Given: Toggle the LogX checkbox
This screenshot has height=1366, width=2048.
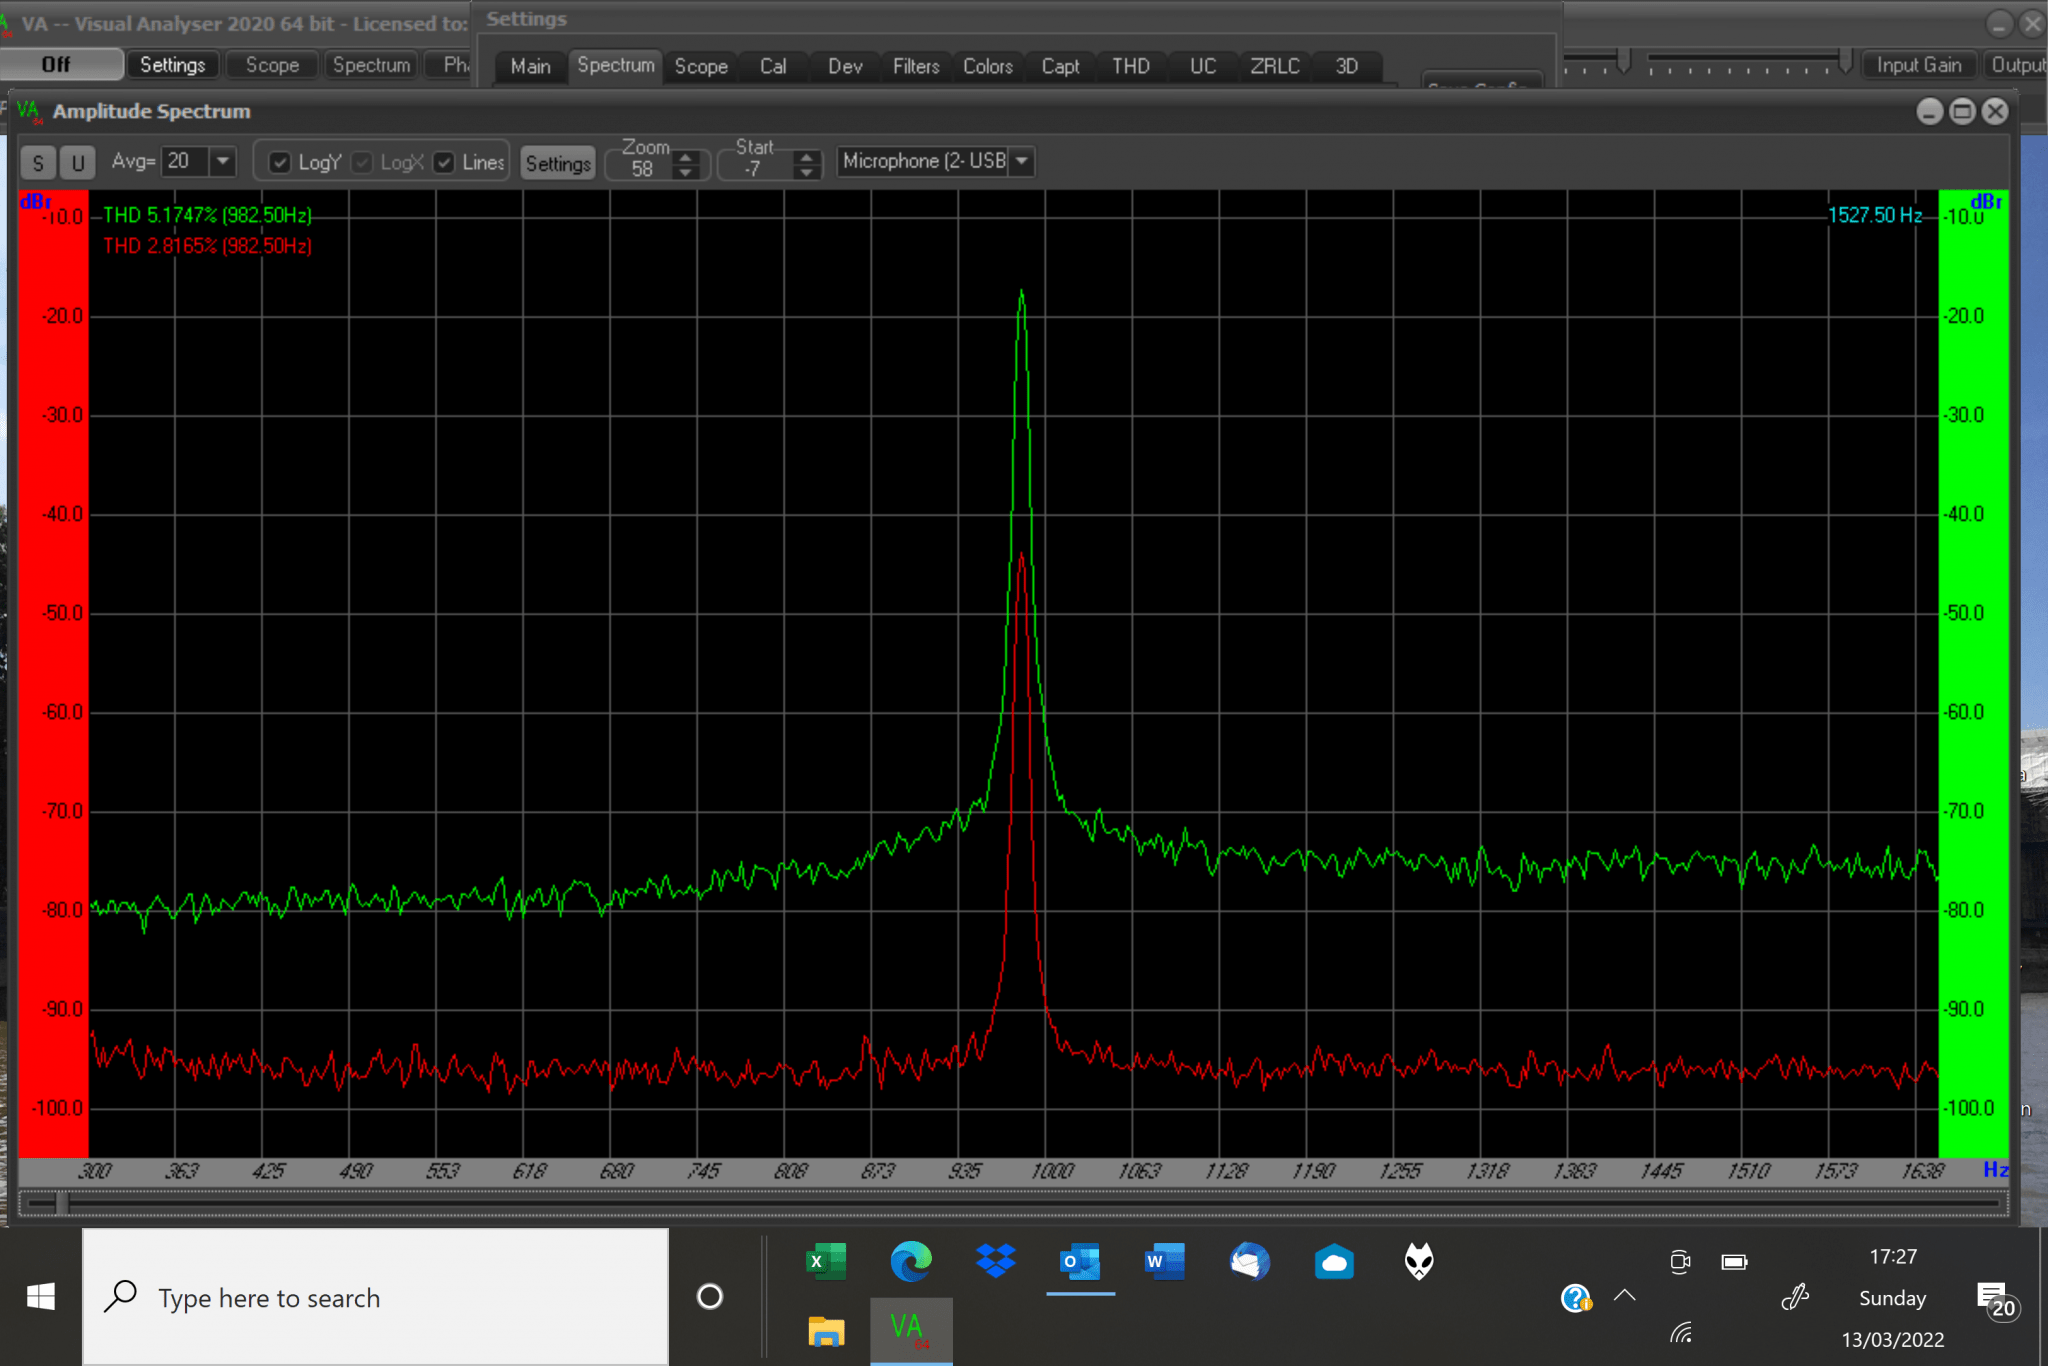Looking at the screenshot, I should click(x=362, y=163).
